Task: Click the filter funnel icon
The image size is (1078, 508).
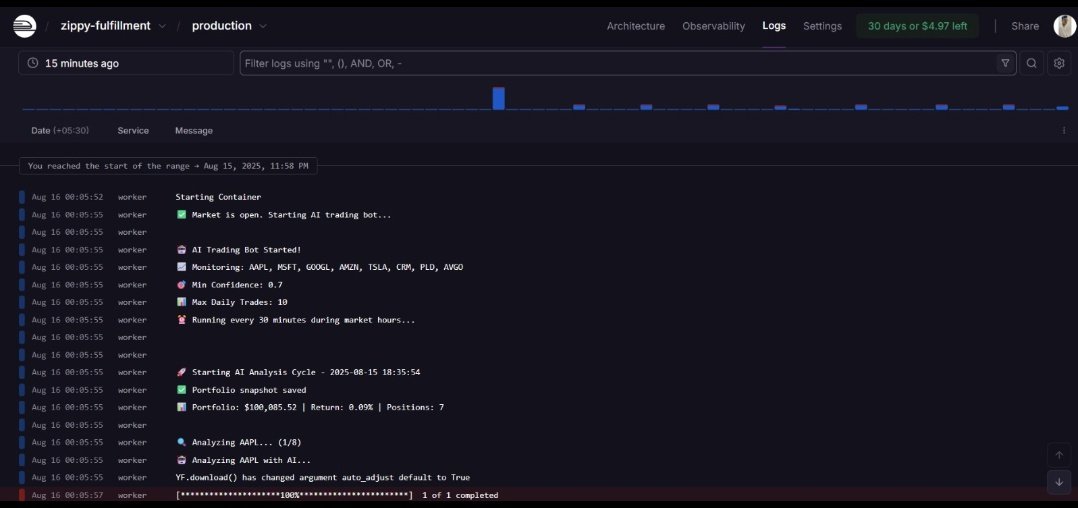Action: coord(1005,63)
